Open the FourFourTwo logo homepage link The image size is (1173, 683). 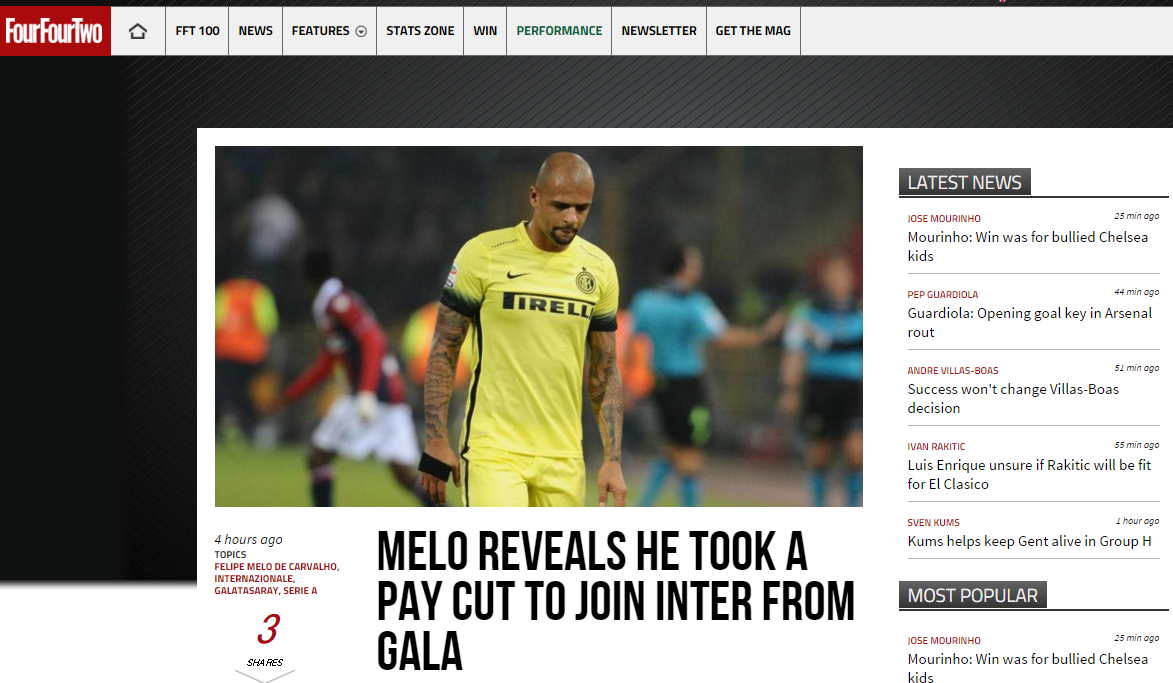55,31
